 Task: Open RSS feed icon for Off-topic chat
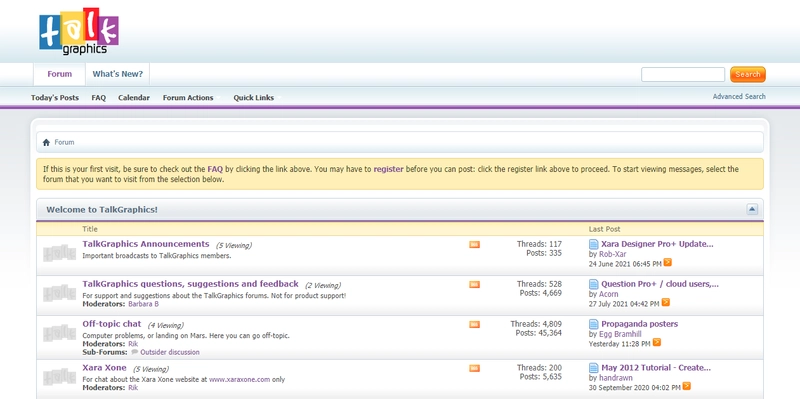click(474, 325)
